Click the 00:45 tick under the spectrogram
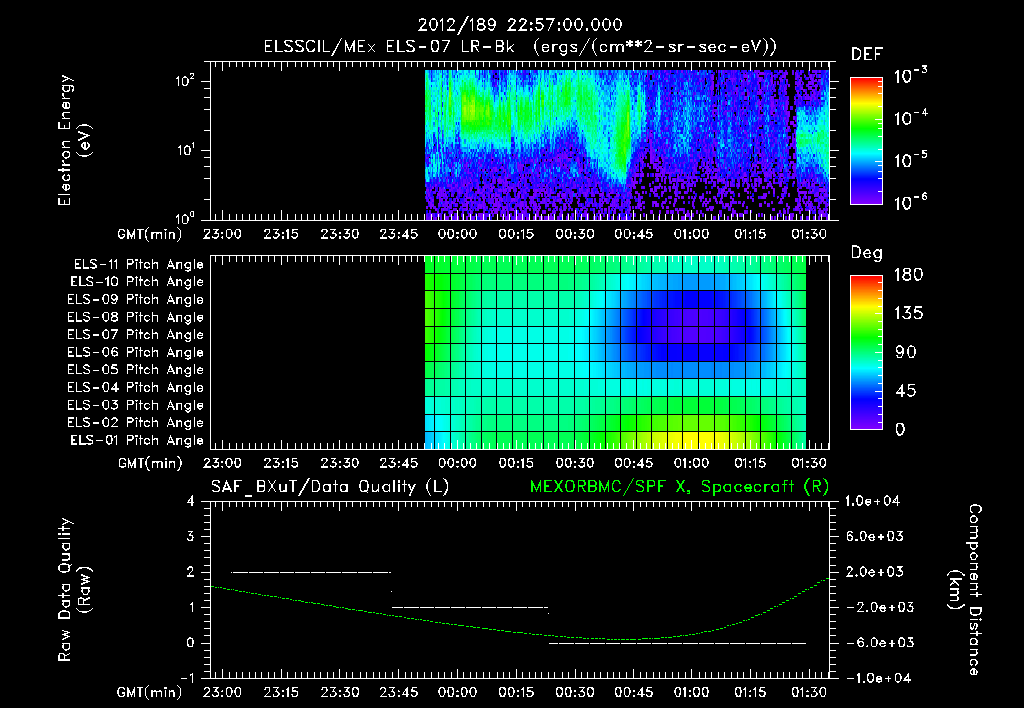The height and width of the screenshot is (708, 1024). pos(633,234)
